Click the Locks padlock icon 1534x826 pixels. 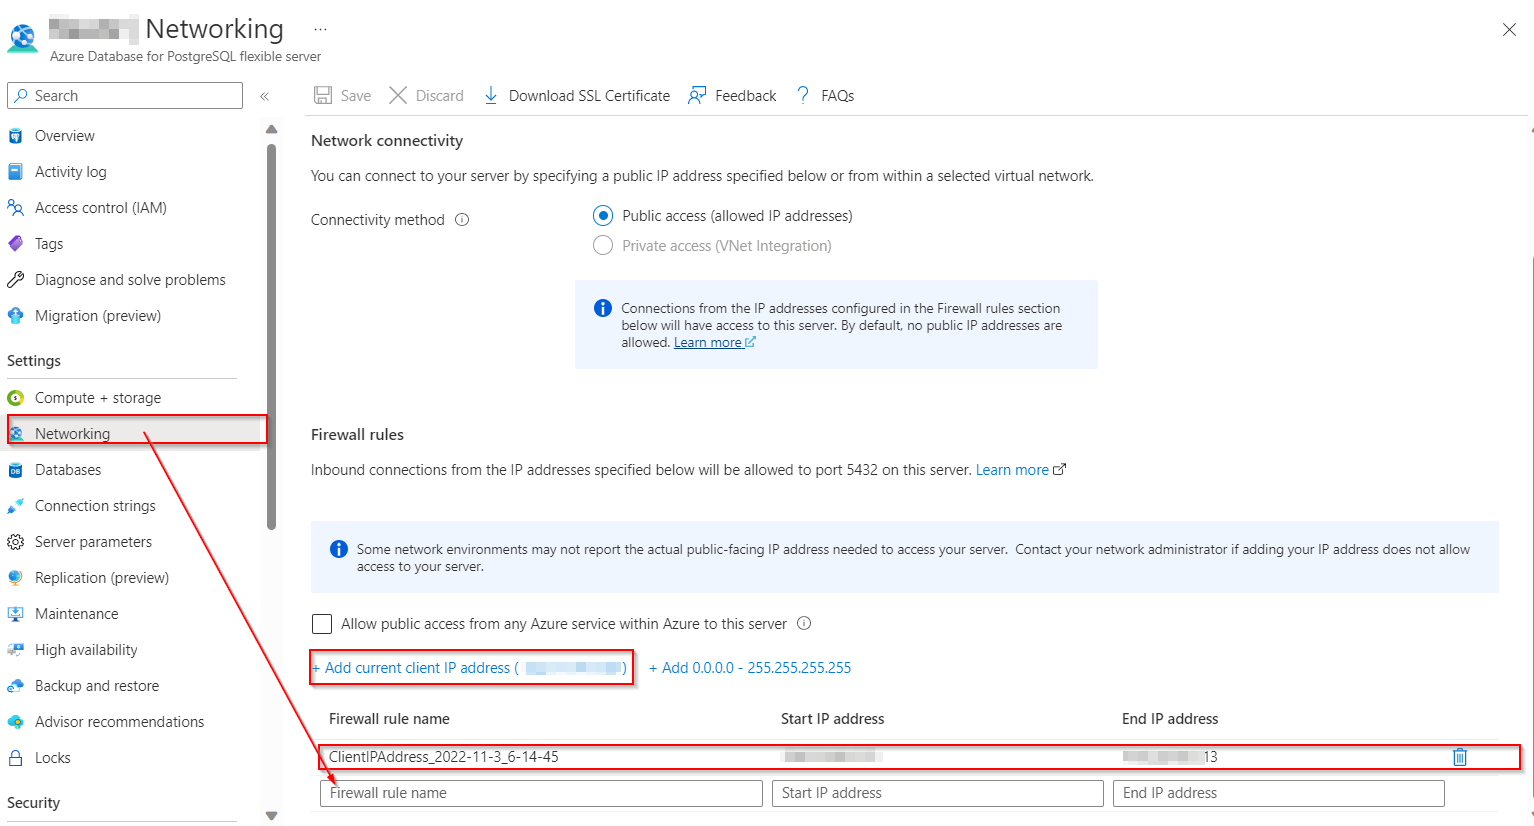[x=16, y=758]
